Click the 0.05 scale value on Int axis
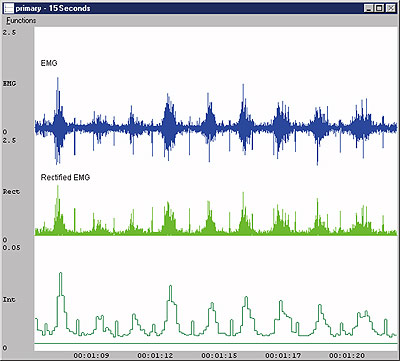The height and width of the screenshot is (361, 400). pyautogui.click(x=11, y=248)
